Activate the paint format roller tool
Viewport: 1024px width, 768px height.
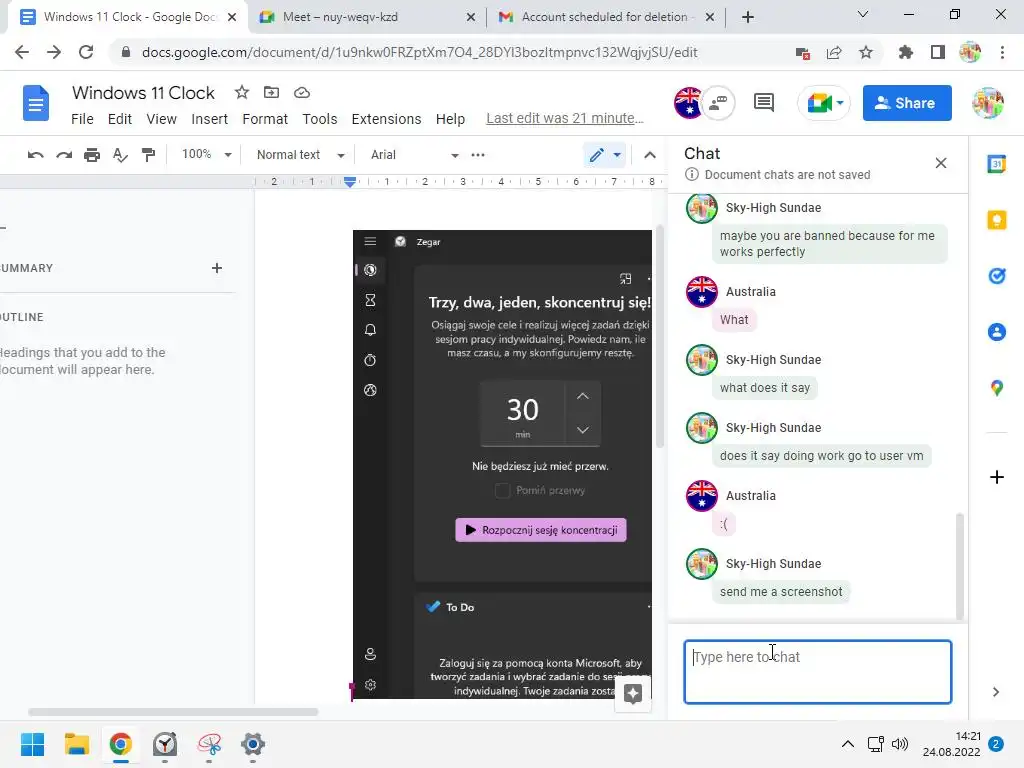coord(149,155)
